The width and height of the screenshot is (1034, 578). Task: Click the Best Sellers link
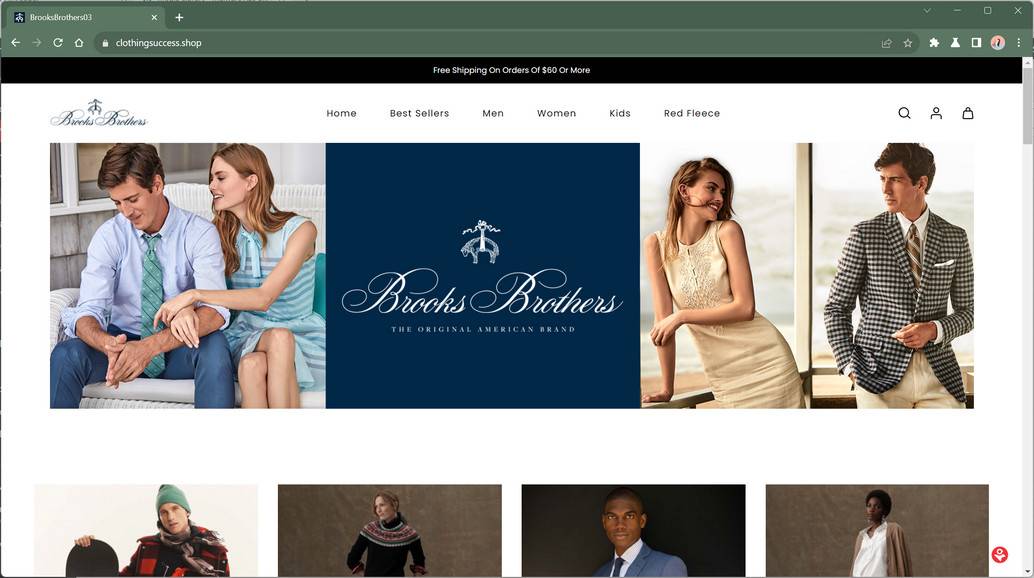point(419,113)
